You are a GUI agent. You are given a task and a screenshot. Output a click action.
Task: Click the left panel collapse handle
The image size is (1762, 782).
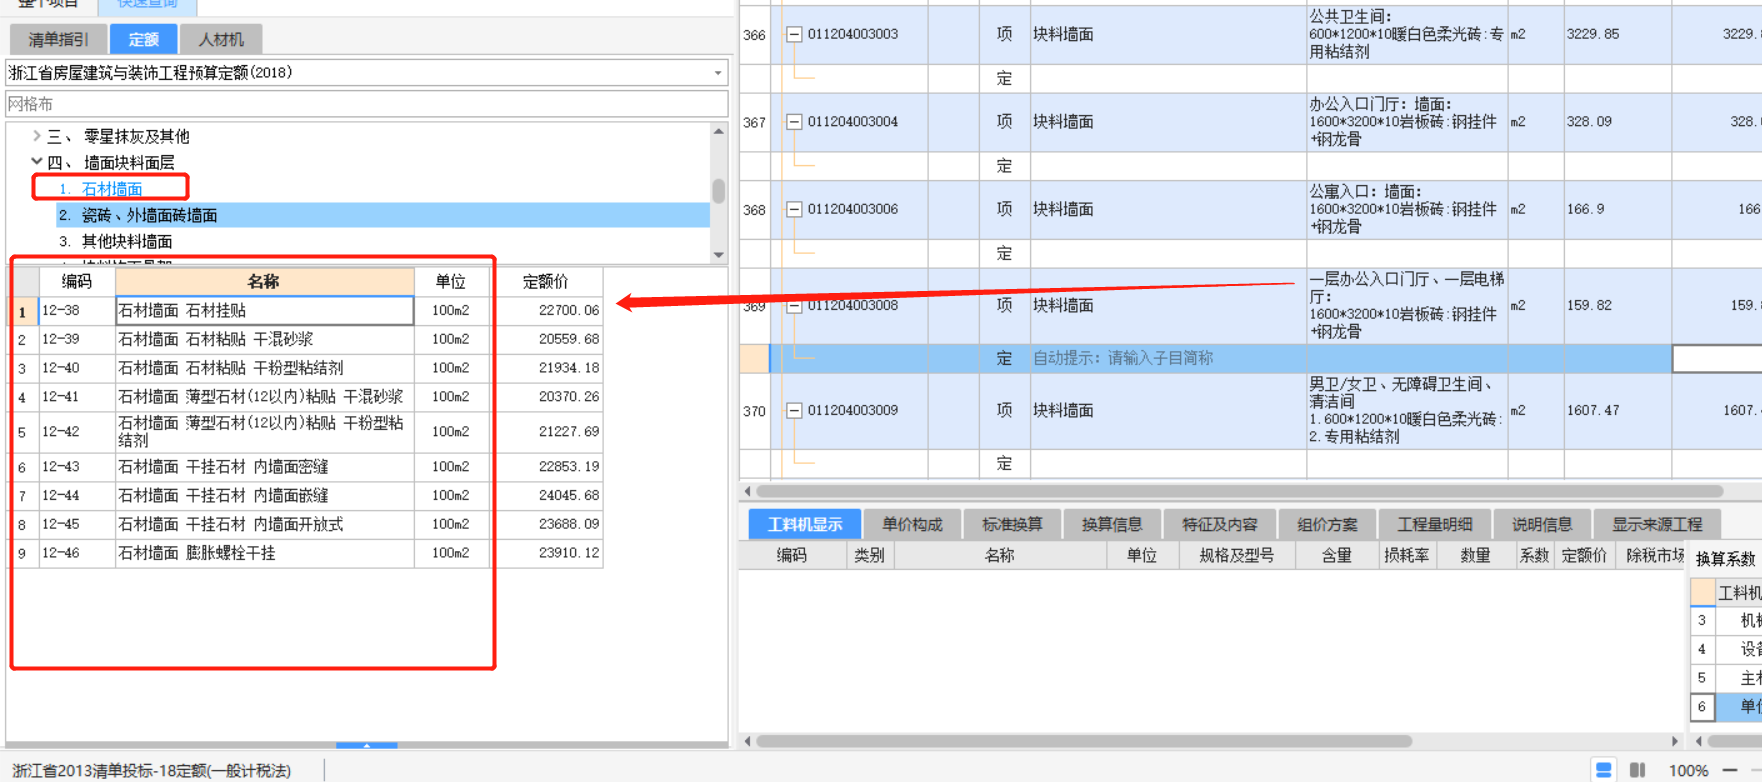(366, 745)
